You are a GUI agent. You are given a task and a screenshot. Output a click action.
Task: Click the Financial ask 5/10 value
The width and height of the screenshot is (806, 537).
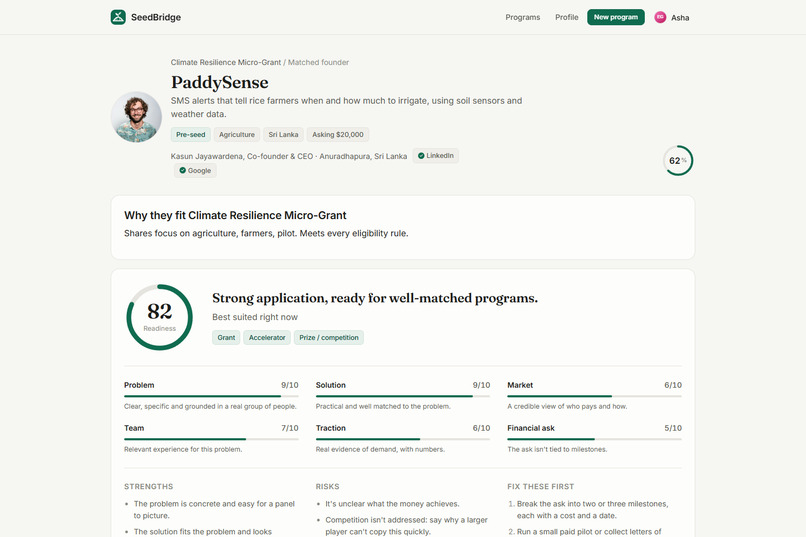[673, 428]
